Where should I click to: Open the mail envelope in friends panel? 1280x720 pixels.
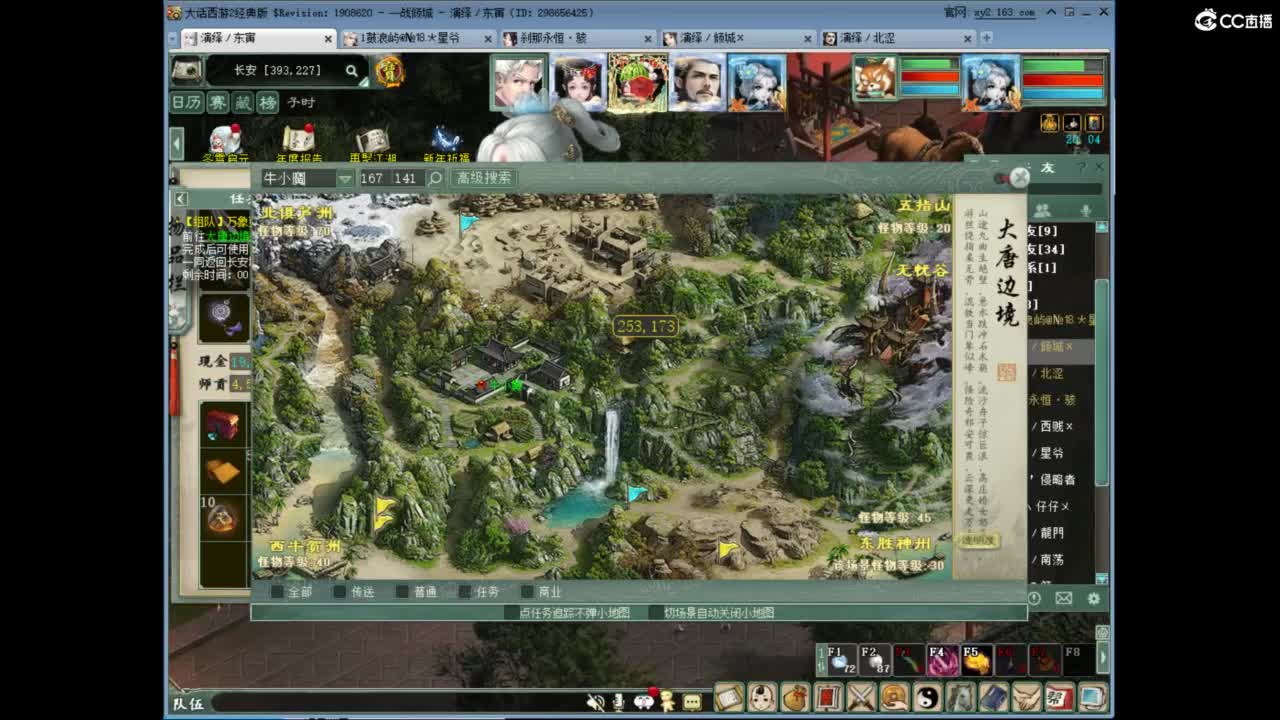coord(1063,598)
